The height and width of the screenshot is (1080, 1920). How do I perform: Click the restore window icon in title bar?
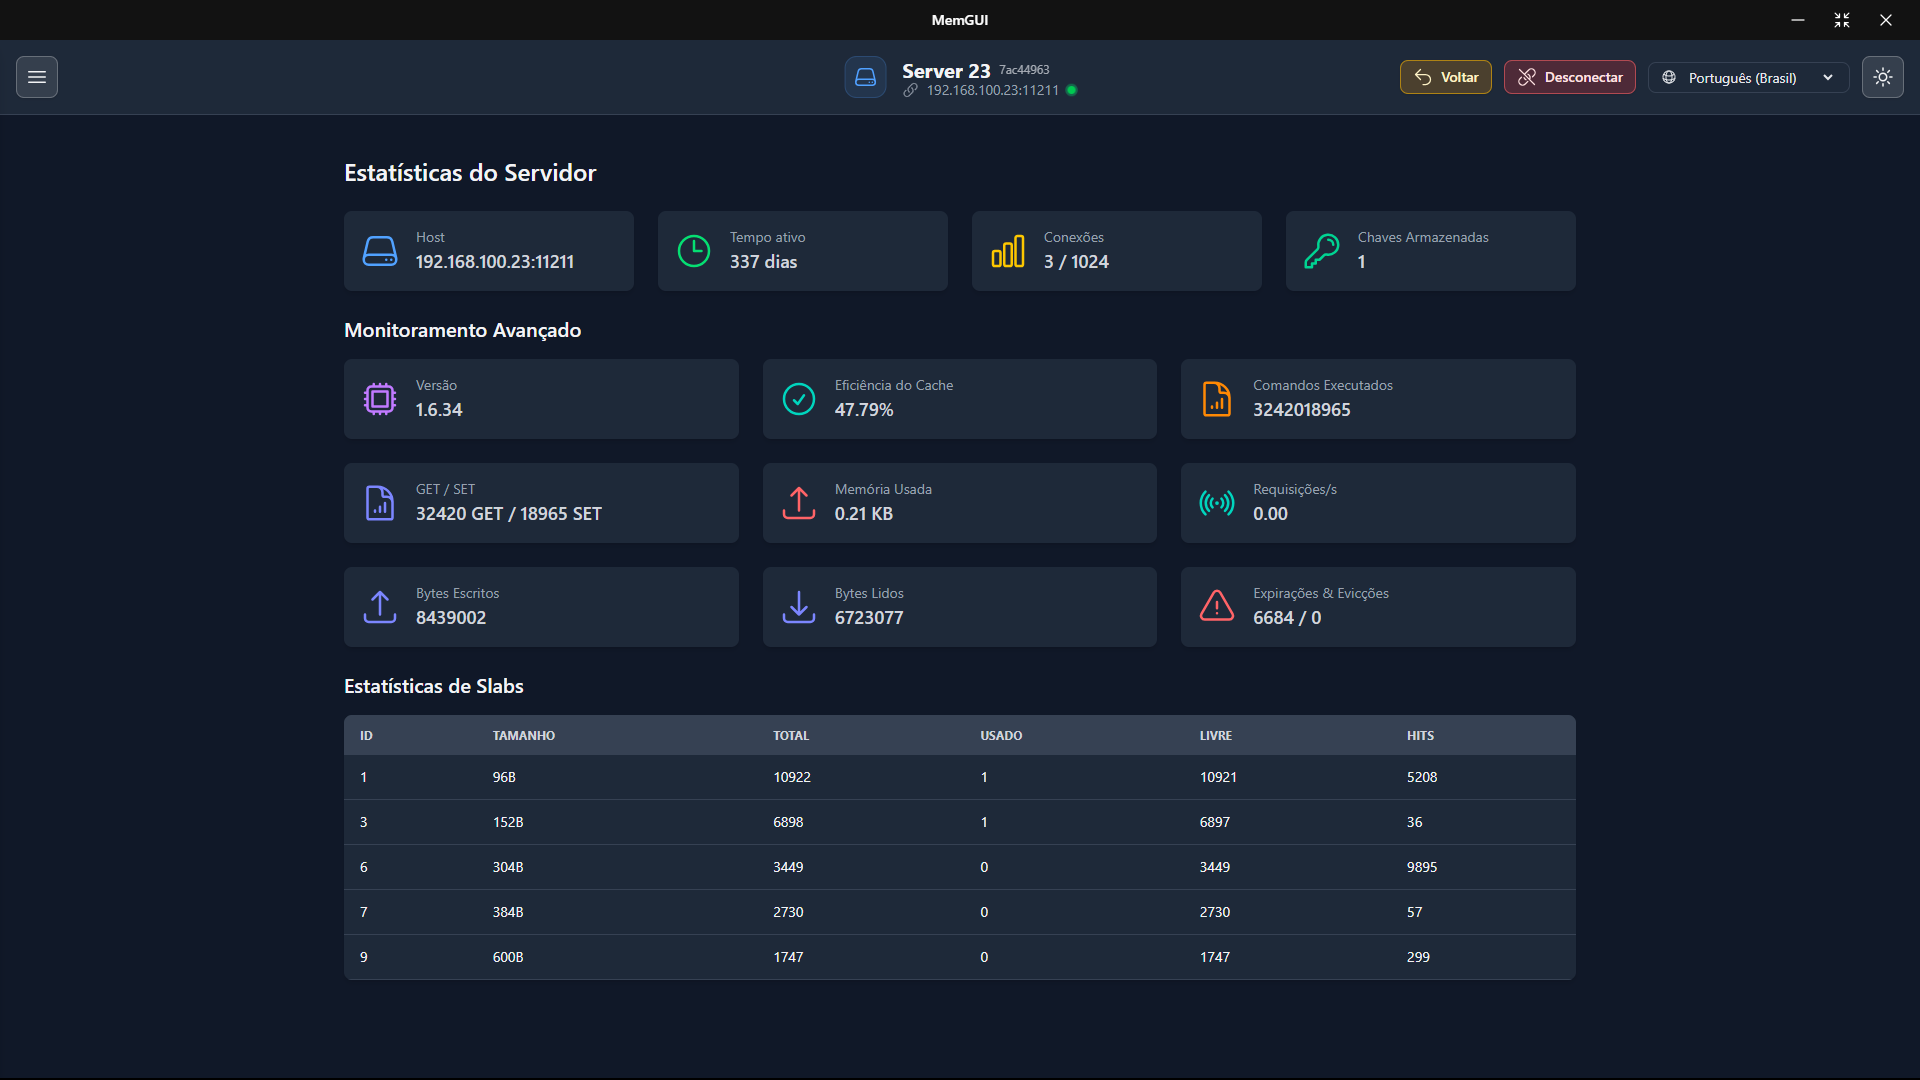[x=1842, y=20]
